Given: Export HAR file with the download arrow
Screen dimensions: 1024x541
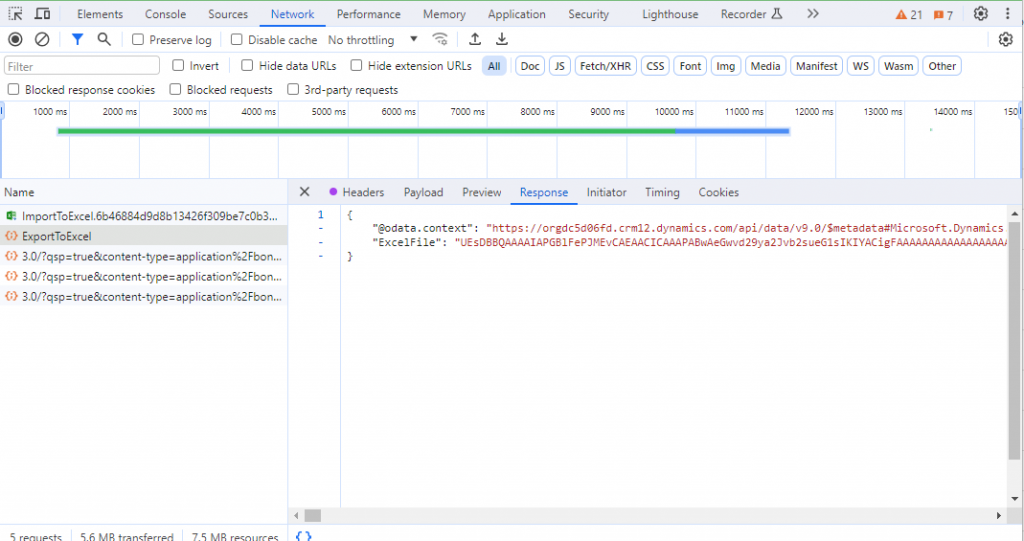Looking at the screenshot, I should pos(502,40).
